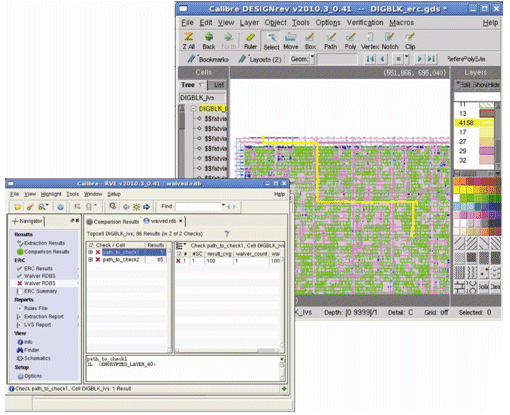Open the Macros menu
Screen dimensions: 510x415
coord(402,22)
